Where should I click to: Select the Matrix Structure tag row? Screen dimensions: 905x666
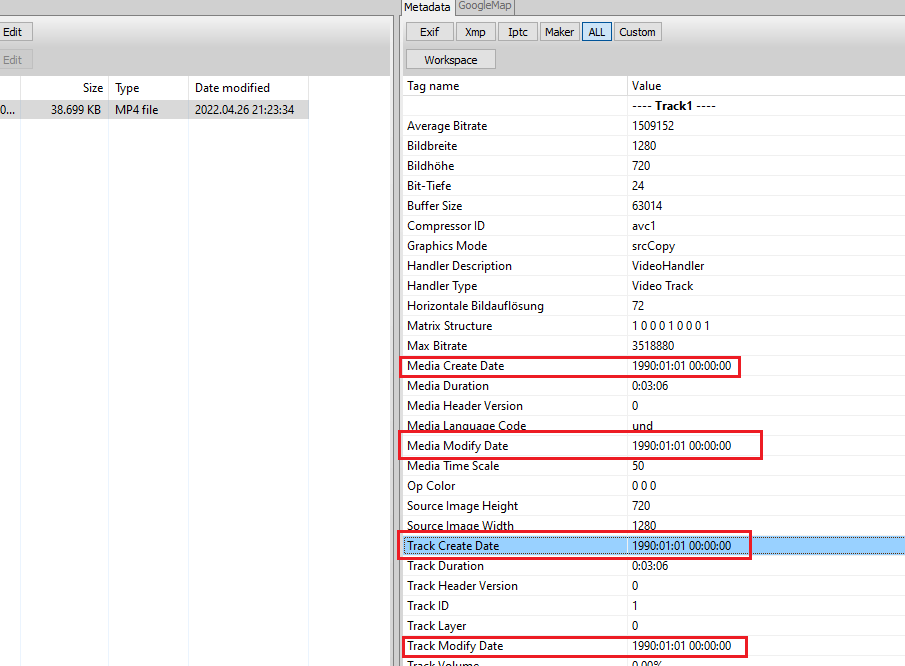tap(654, 326)
